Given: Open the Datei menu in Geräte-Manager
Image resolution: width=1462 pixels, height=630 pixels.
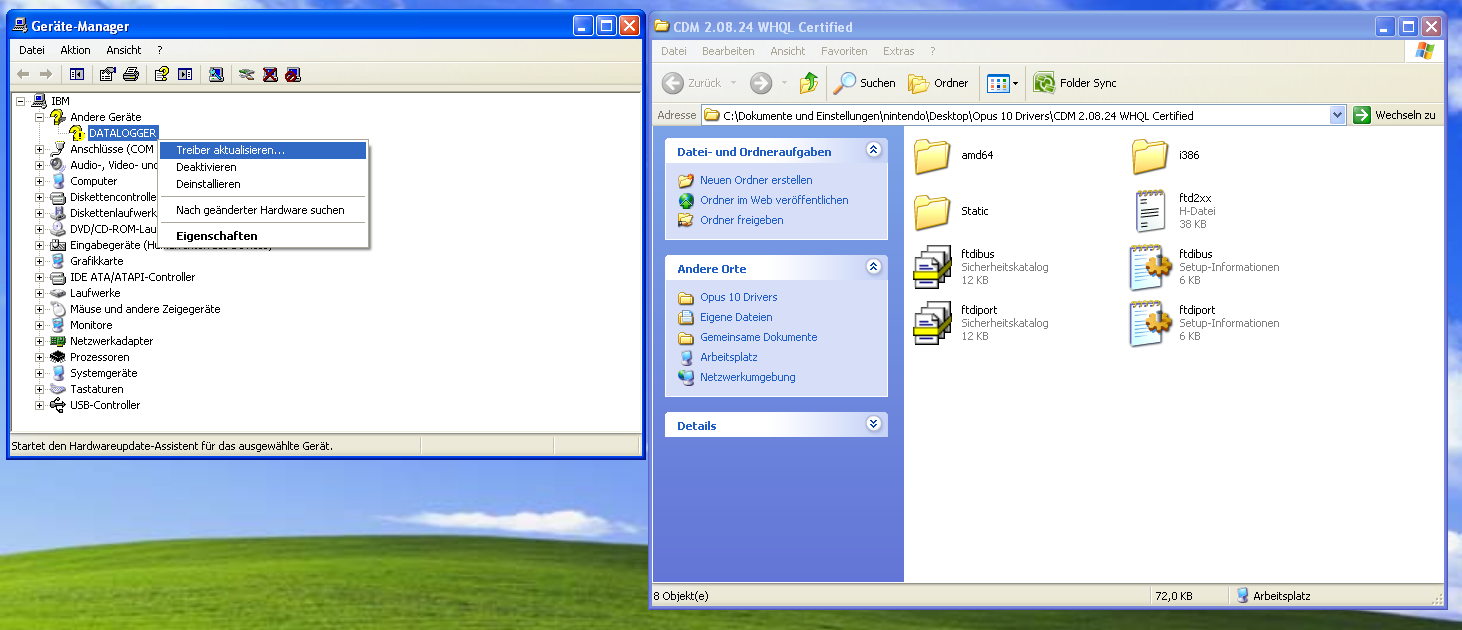Looking at the screenshot, I should coord(32,50).
